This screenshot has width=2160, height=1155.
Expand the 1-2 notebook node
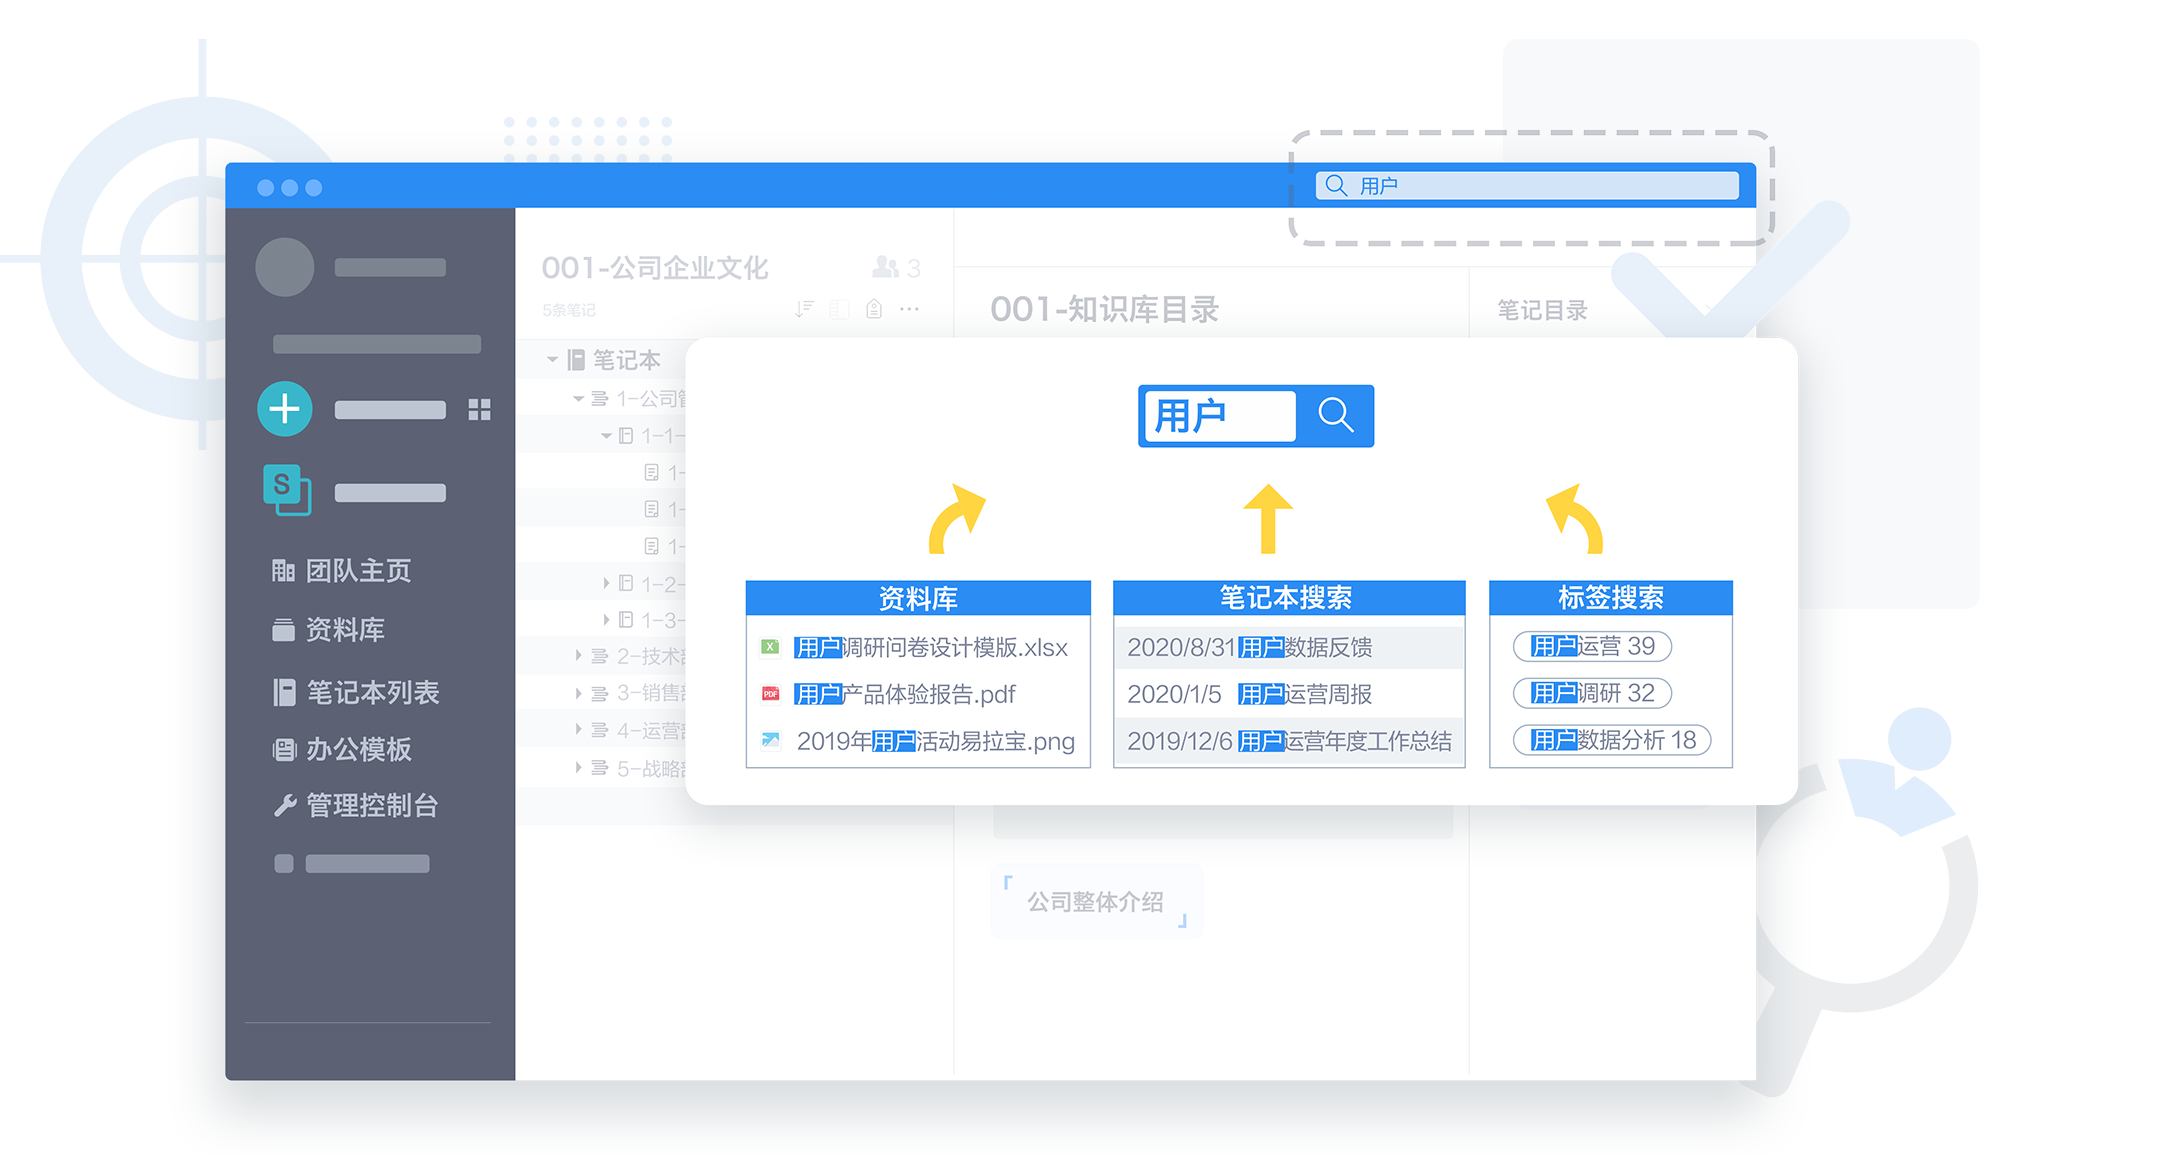[x=606, y=583]
